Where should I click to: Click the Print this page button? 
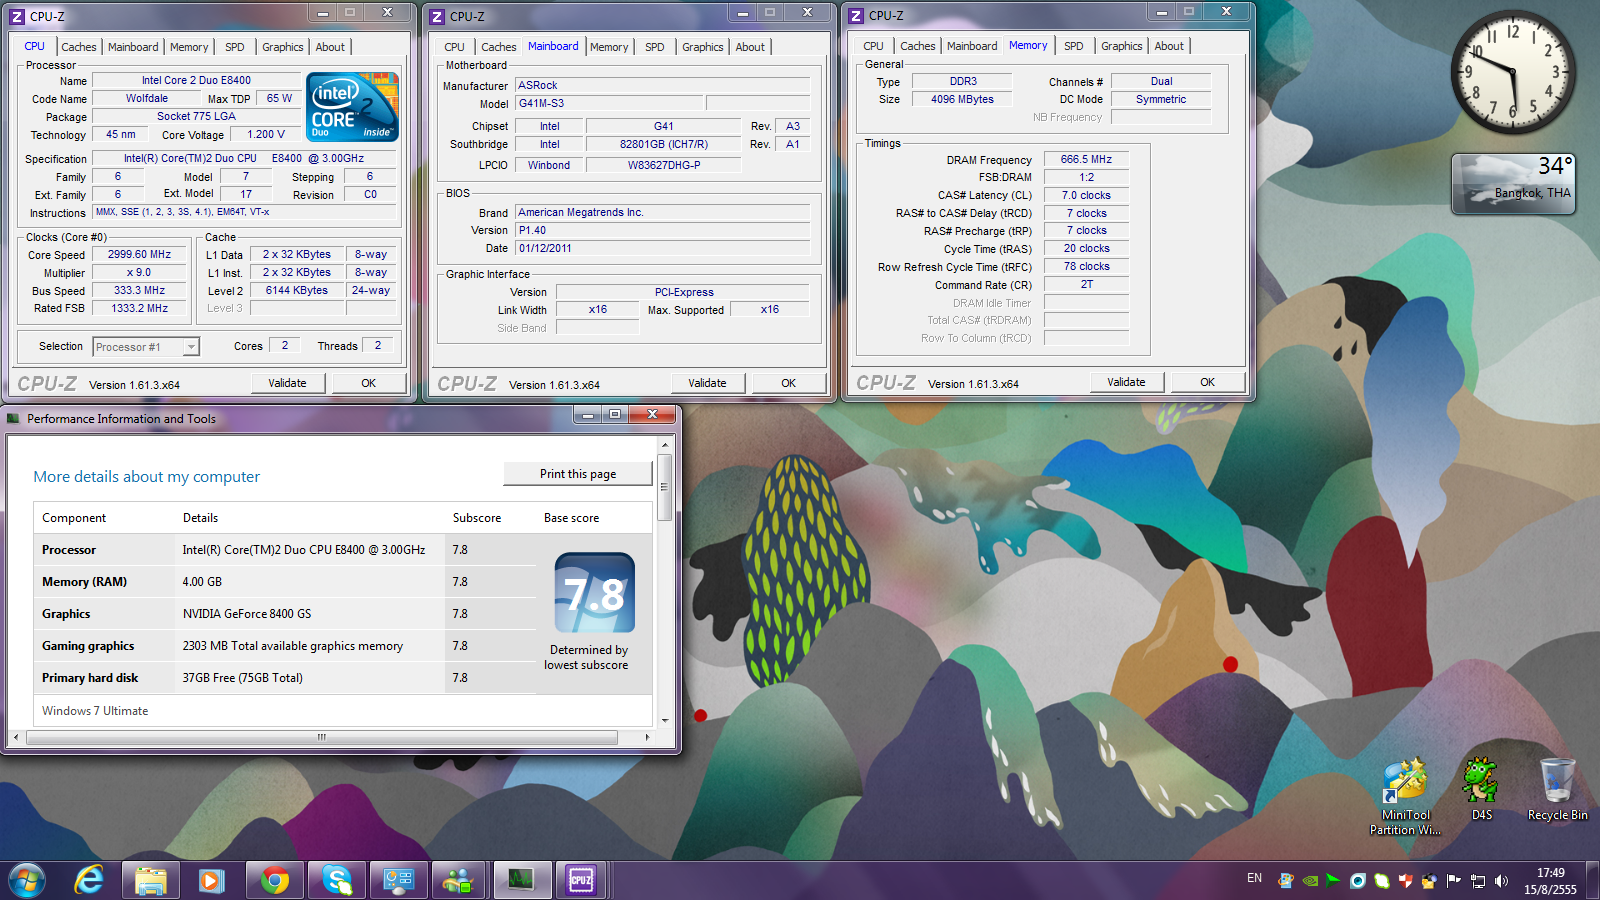[578, 474]
